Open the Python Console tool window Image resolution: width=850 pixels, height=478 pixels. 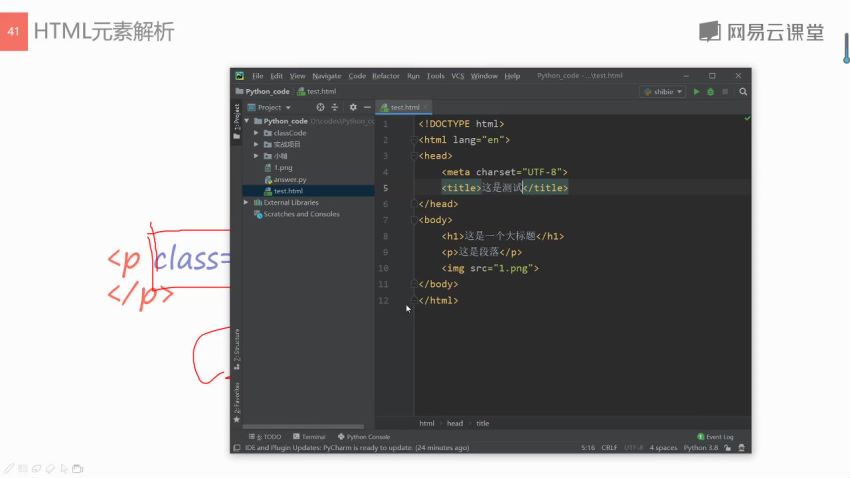(x=364, y=437)
